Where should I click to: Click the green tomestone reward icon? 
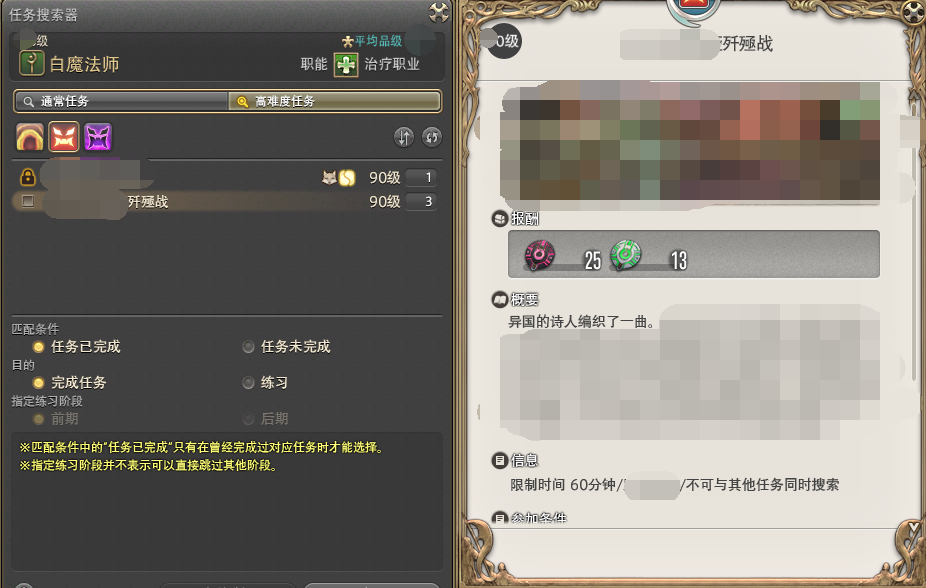pyautogui.click(x=625, y=256)
